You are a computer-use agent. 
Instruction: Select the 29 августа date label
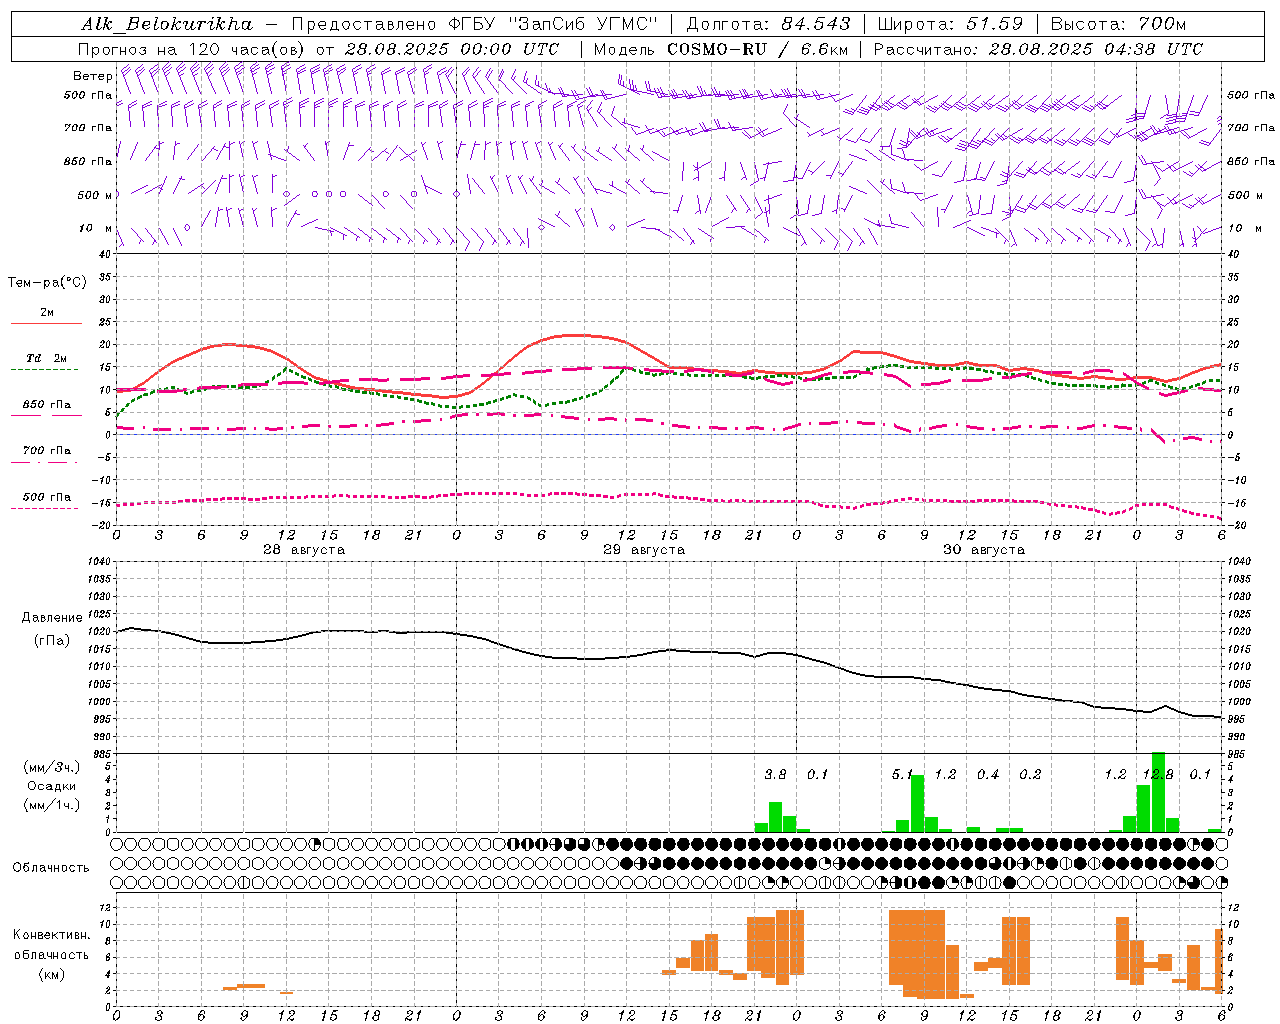pyautogui.click(x=643, y=550)
